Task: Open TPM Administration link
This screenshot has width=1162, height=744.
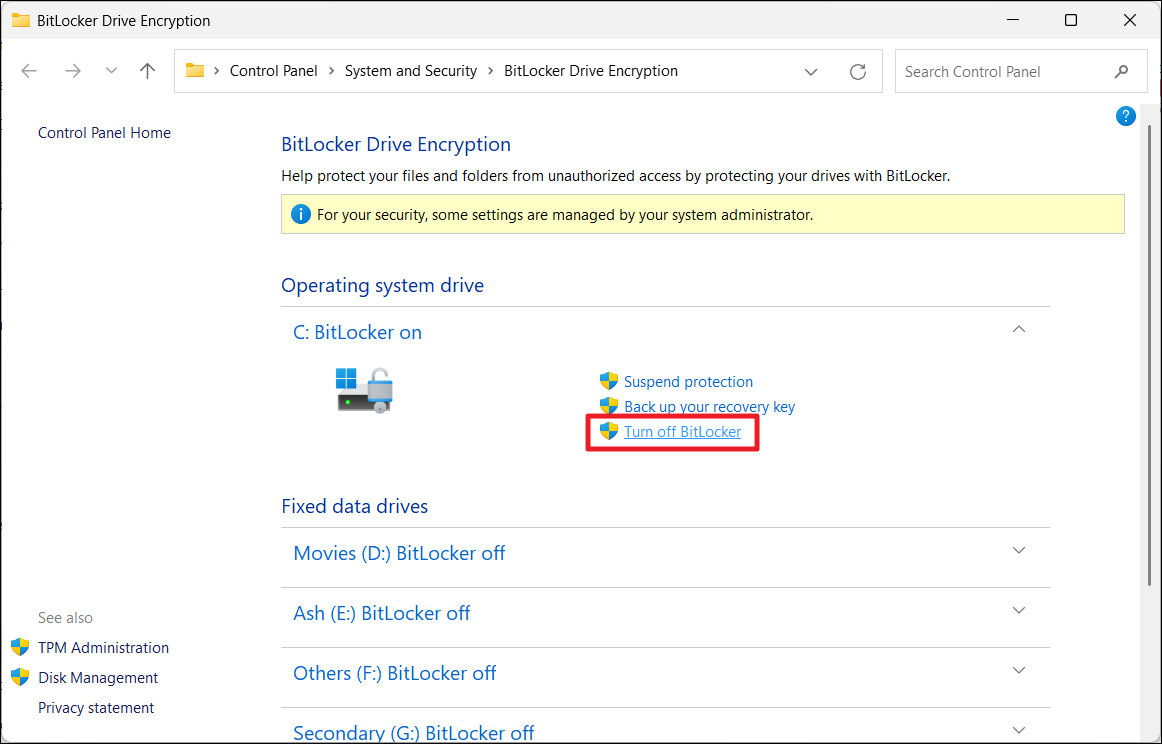Action: pos(103,648)
